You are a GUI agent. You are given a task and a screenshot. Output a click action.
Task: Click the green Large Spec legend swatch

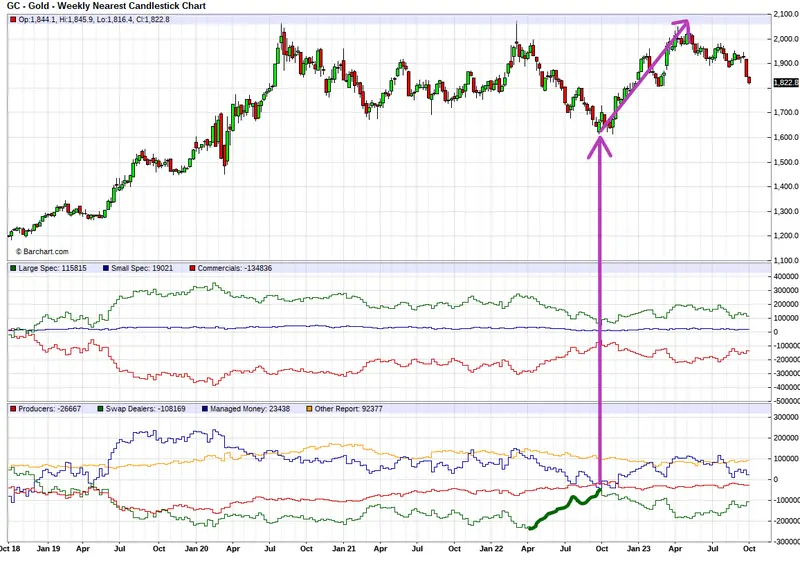pos(13,268)
